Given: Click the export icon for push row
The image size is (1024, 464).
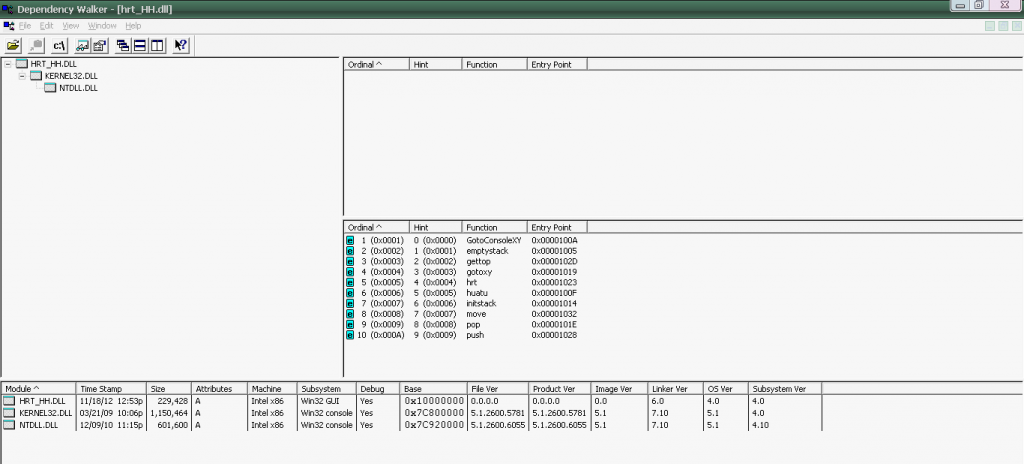Looking at the screenshot, I should coord(350,335).
